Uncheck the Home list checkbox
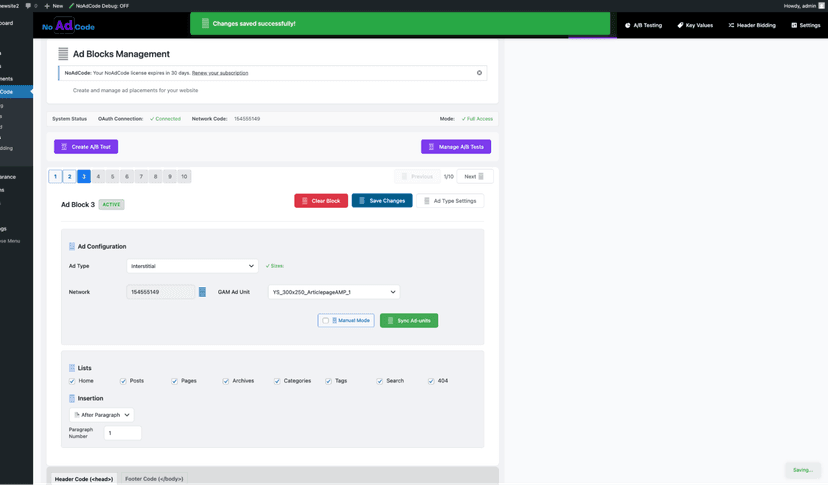Viewport: 828px width, 485px height. tap(72, 381)
